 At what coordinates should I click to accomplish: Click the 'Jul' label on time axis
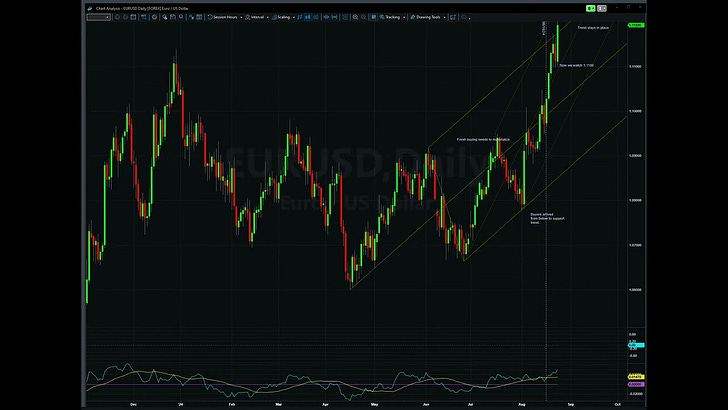pos(470,404)
